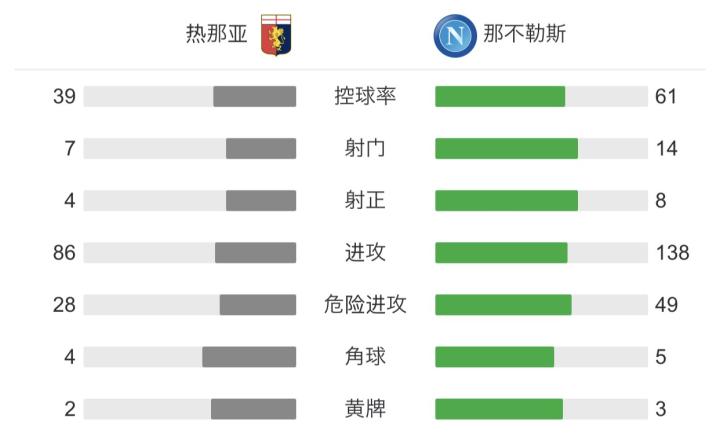Click Genoa's gray 控球率 bar
This screenshot has width=720, height=433.
254,96
